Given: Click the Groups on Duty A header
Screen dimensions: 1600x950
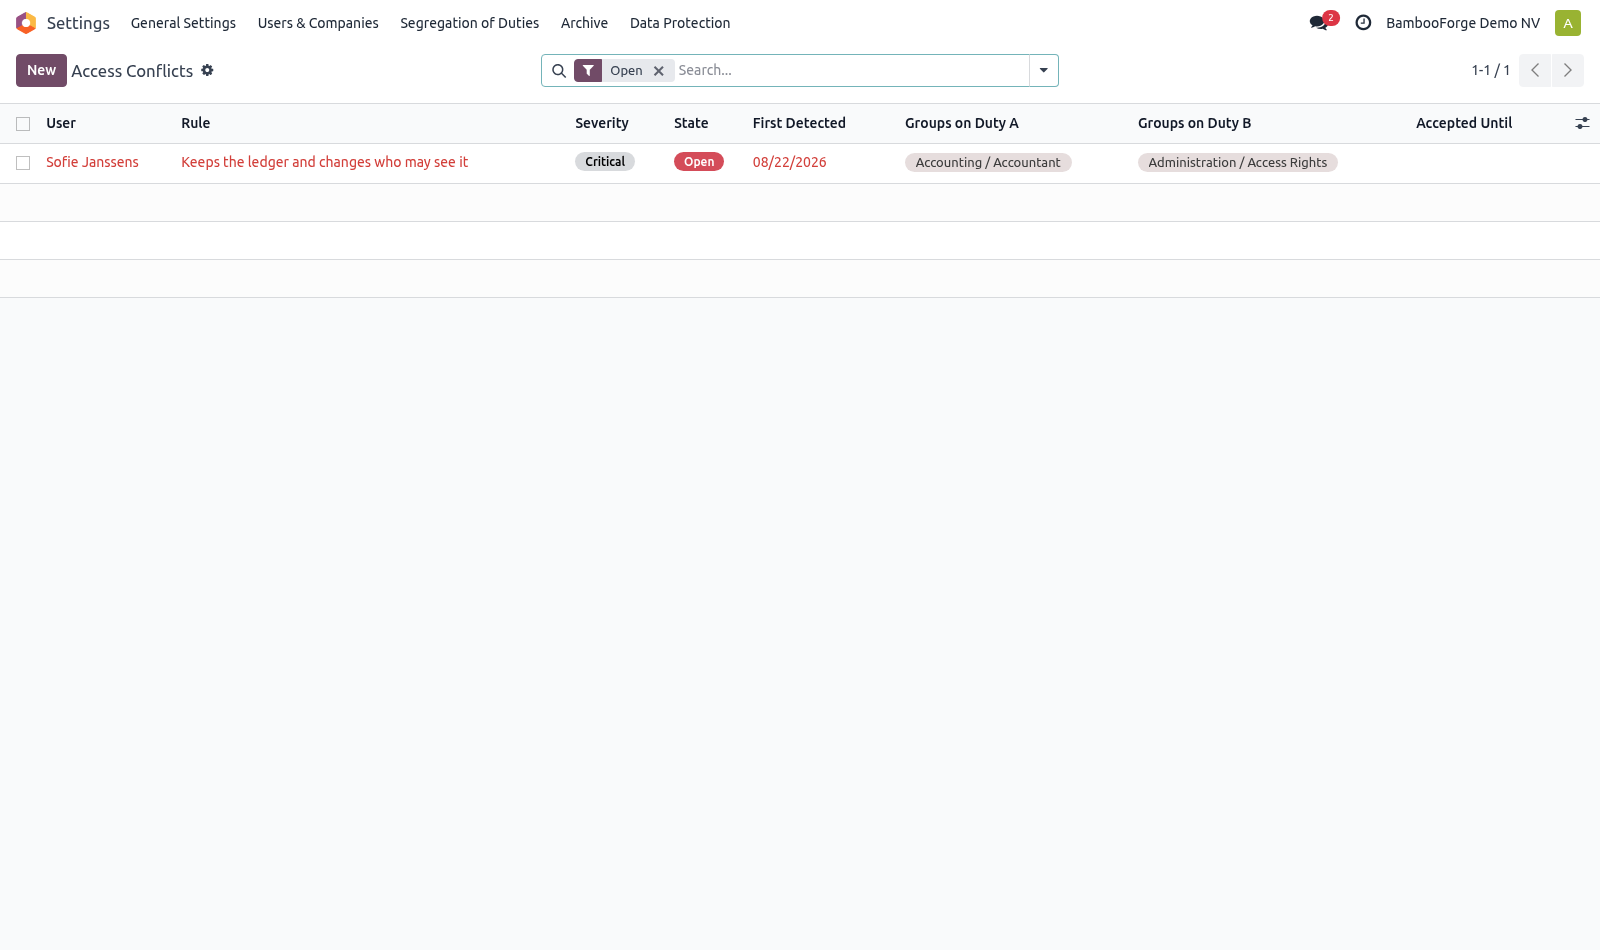Looking at the screenshot, I should coord(962,123).
